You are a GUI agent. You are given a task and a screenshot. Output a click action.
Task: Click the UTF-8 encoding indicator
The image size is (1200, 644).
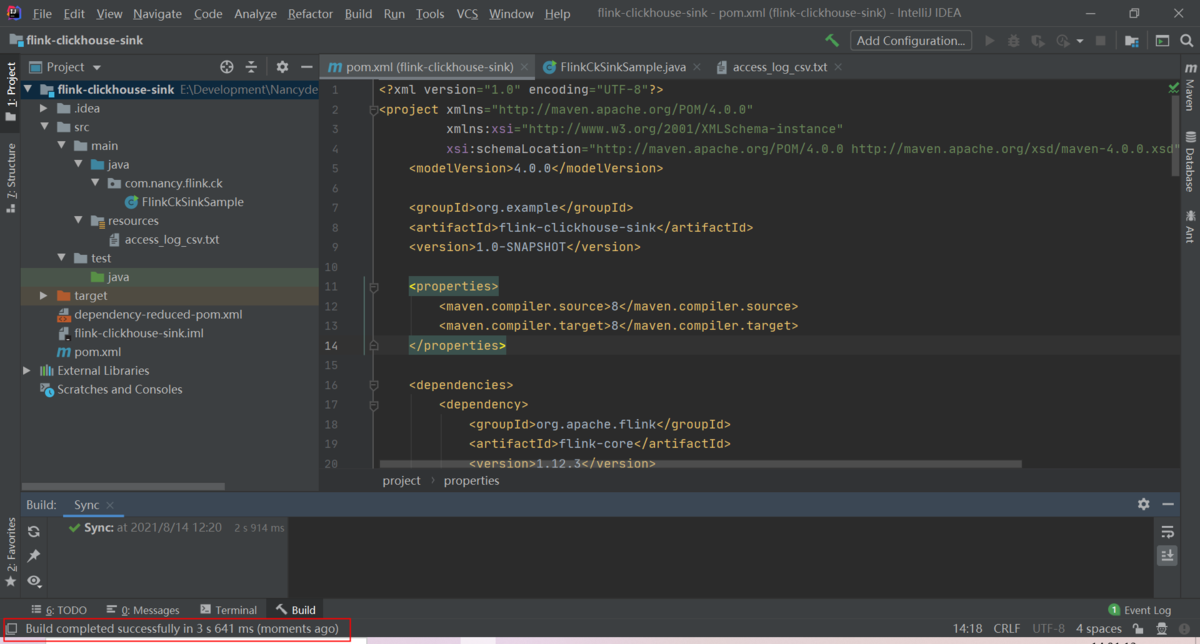1048,629
